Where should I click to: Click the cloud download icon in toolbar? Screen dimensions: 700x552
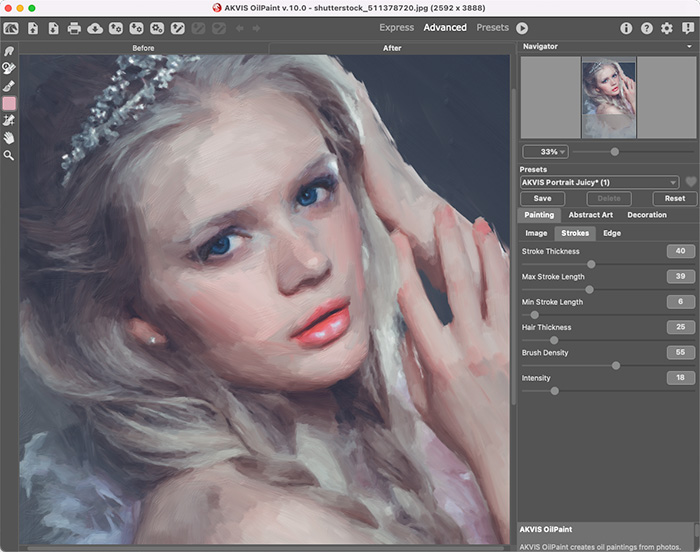pos(95,28)
